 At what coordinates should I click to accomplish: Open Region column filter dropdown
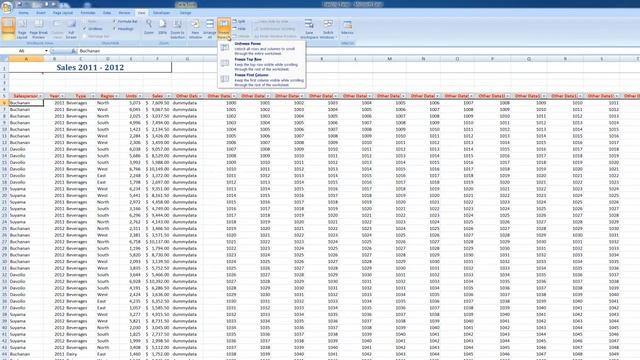[x=116, y=96]
